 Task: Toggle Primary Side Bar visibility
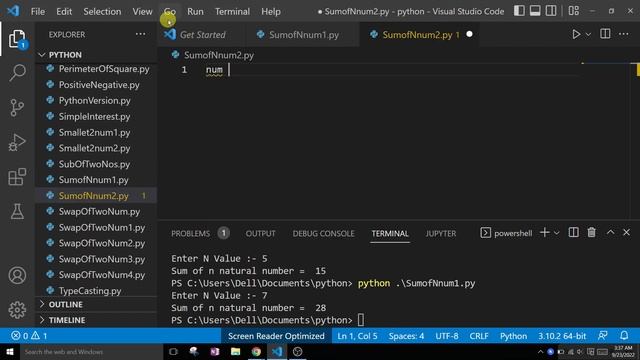[519, 11]
